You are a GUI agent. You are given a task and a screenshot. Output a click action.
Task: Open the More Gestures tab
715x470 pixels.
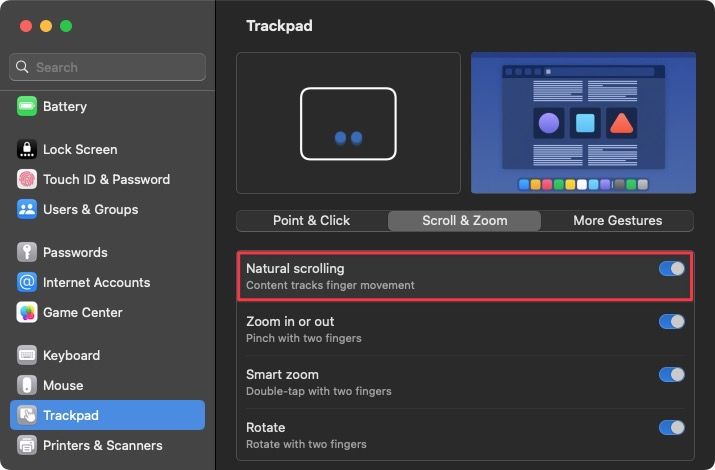[617, 220]
